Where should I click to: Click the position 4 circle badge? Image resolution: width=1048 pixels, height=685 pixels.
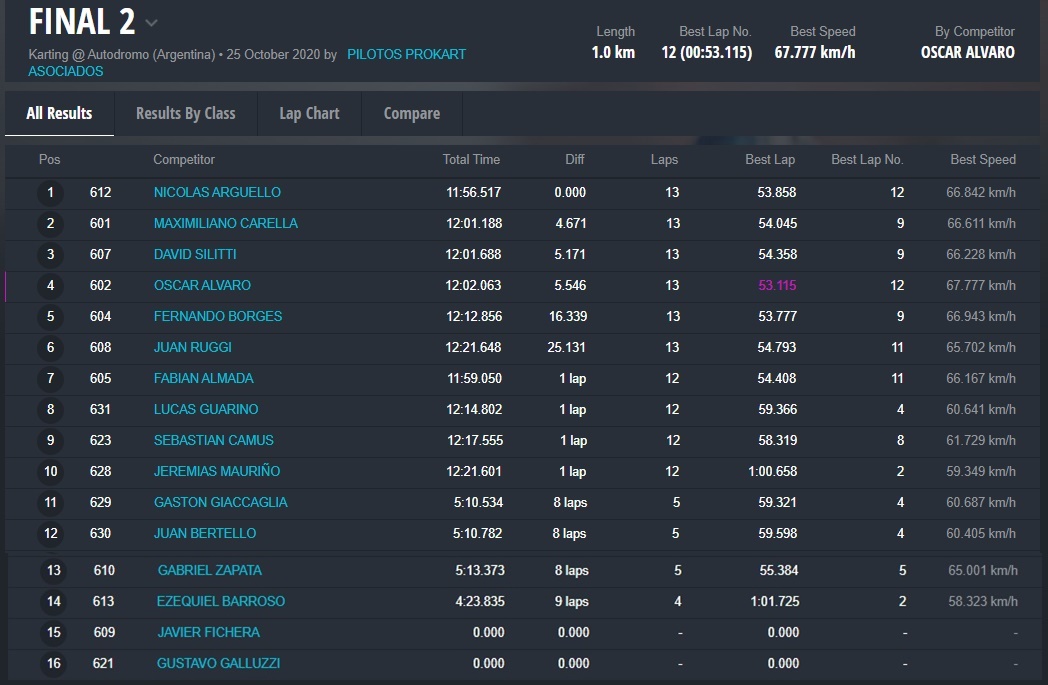pos(50,285)
